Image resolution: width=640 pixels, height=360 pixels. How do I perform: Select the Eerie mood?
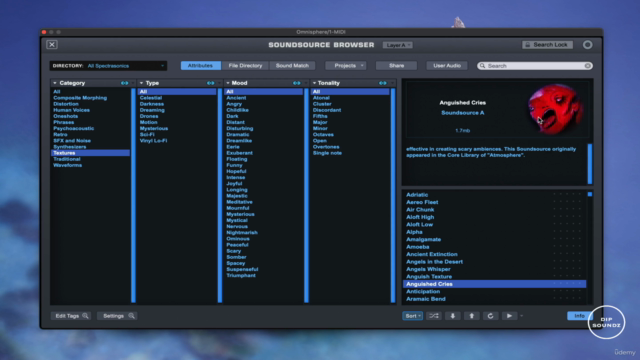233,147
